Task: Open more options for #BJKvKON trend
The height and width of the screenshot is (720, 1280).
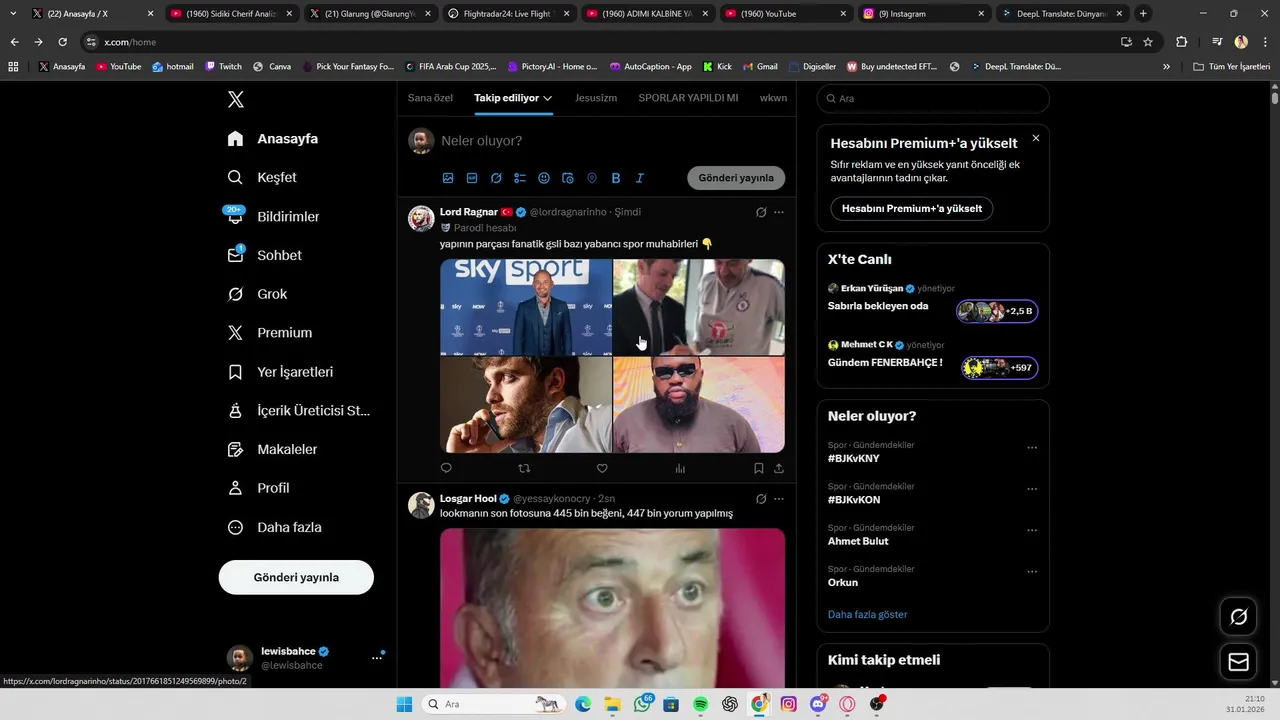Action: [1032, 489]
